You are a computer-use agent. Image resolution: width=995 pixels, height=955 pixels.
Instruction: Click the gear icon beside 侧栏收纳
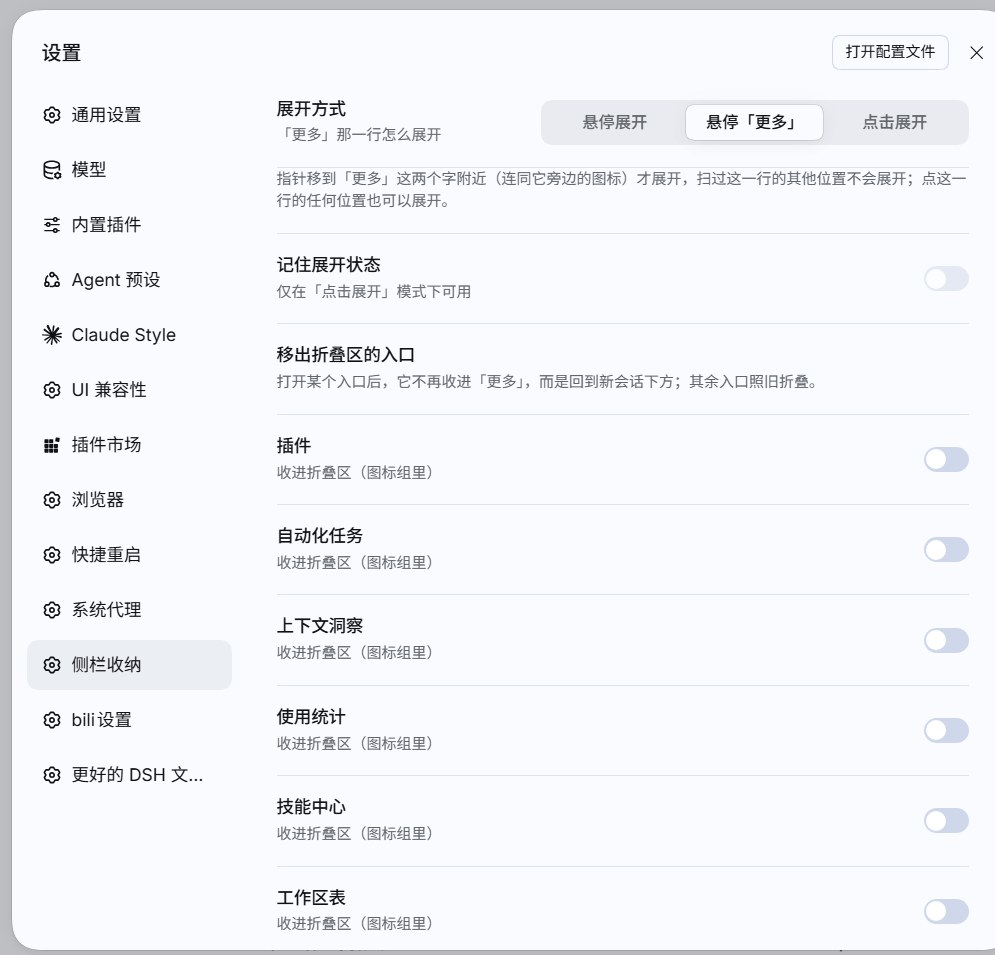coord(52,664)
